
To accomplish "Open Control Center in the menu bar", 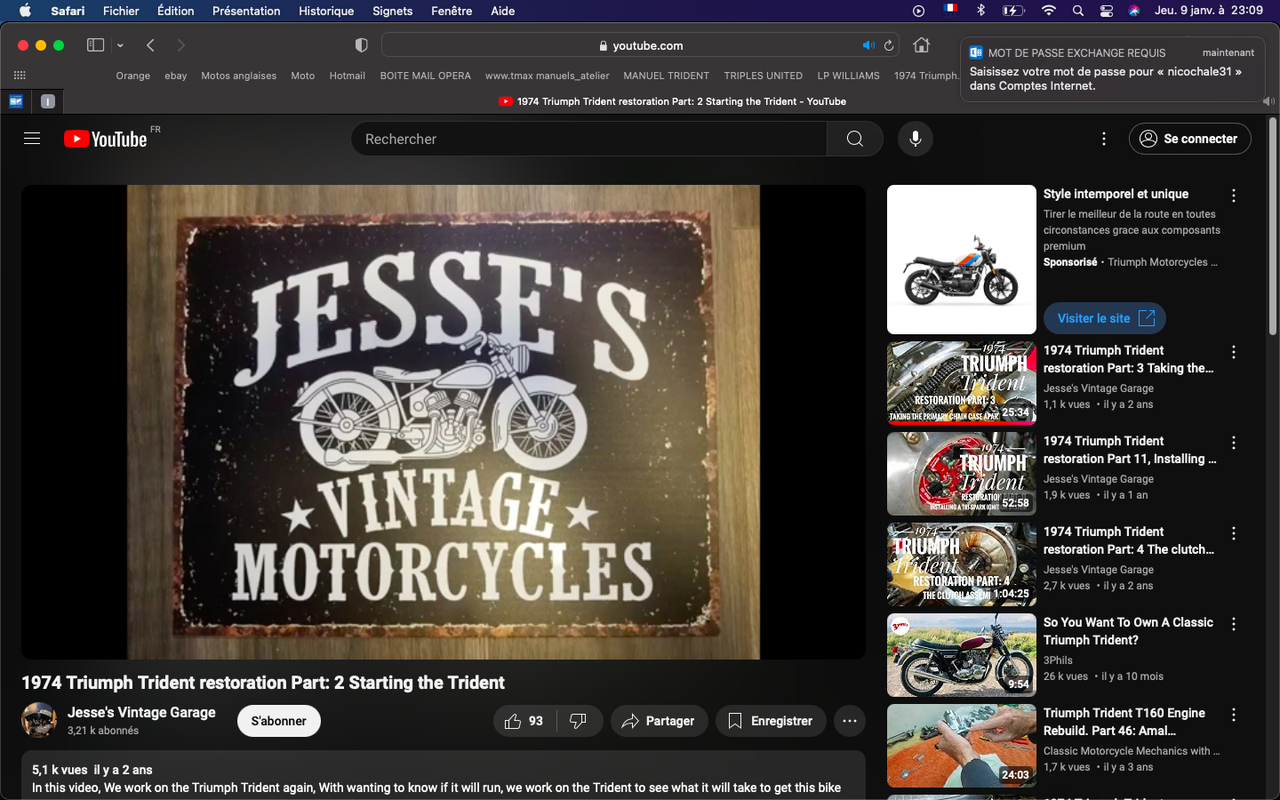I will point(1106,11).
